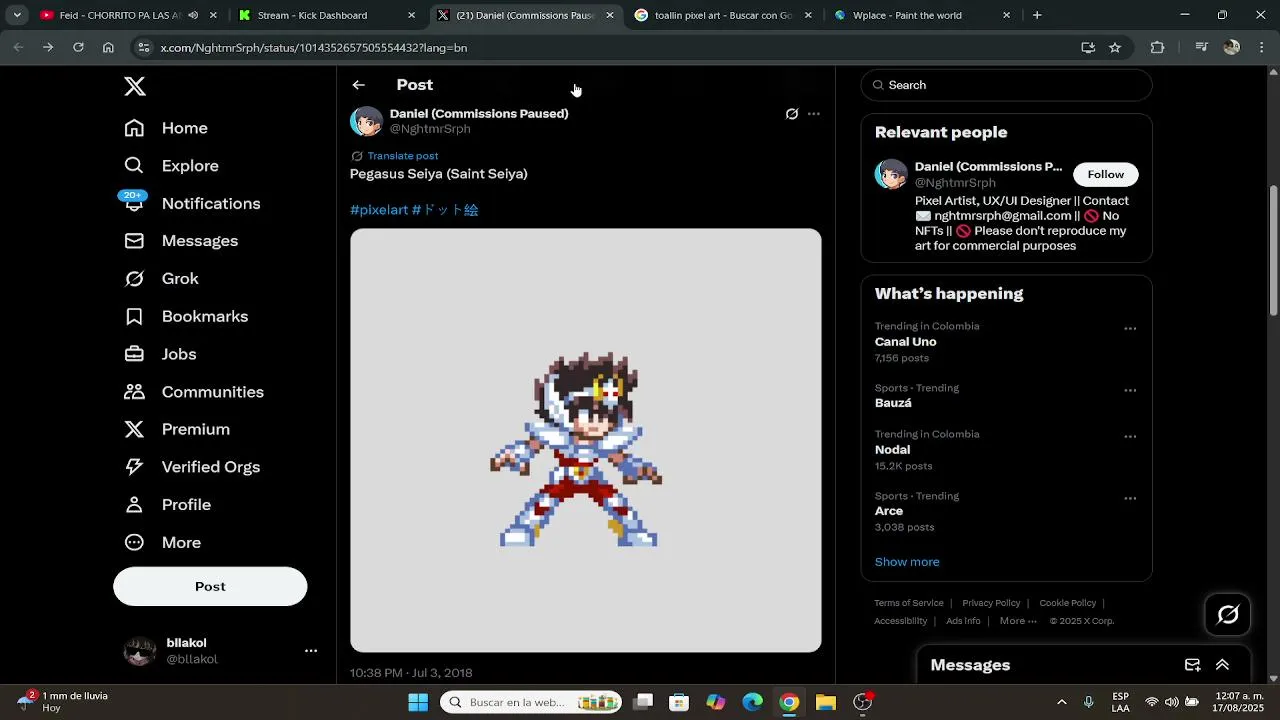This screenshot has width=1280, height=720.
Task: Open options for Arce trend
Action: tap(1130, 499)
